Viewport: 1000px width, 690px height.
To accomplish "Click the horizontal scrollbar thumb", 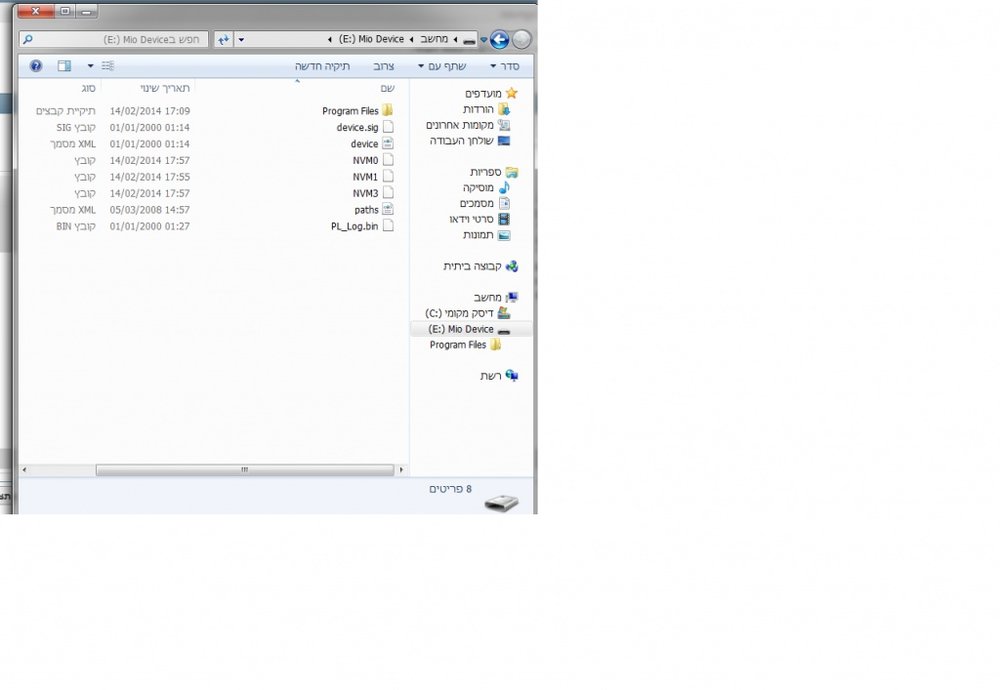I will point(245,470).
